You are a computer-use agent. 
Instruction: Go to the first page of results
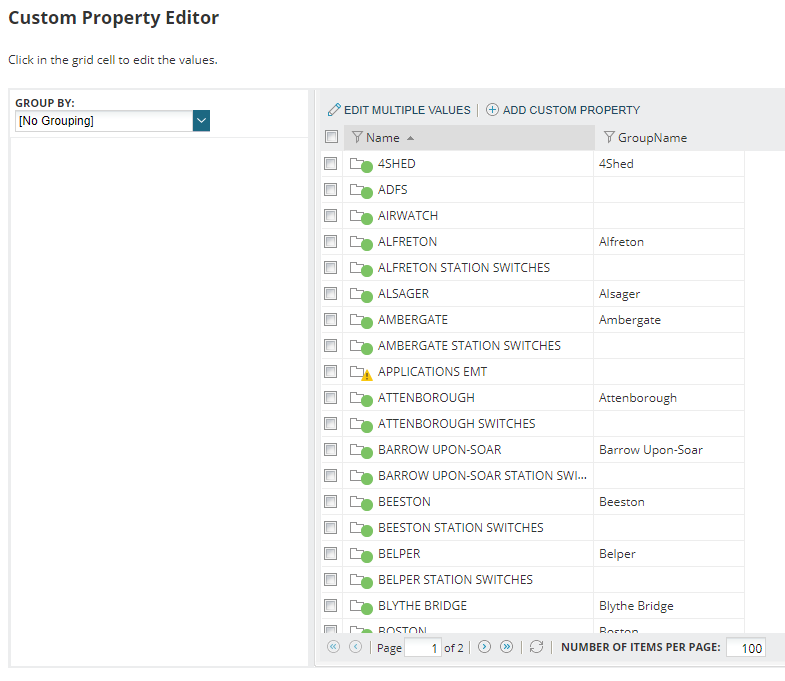point(333,646)
